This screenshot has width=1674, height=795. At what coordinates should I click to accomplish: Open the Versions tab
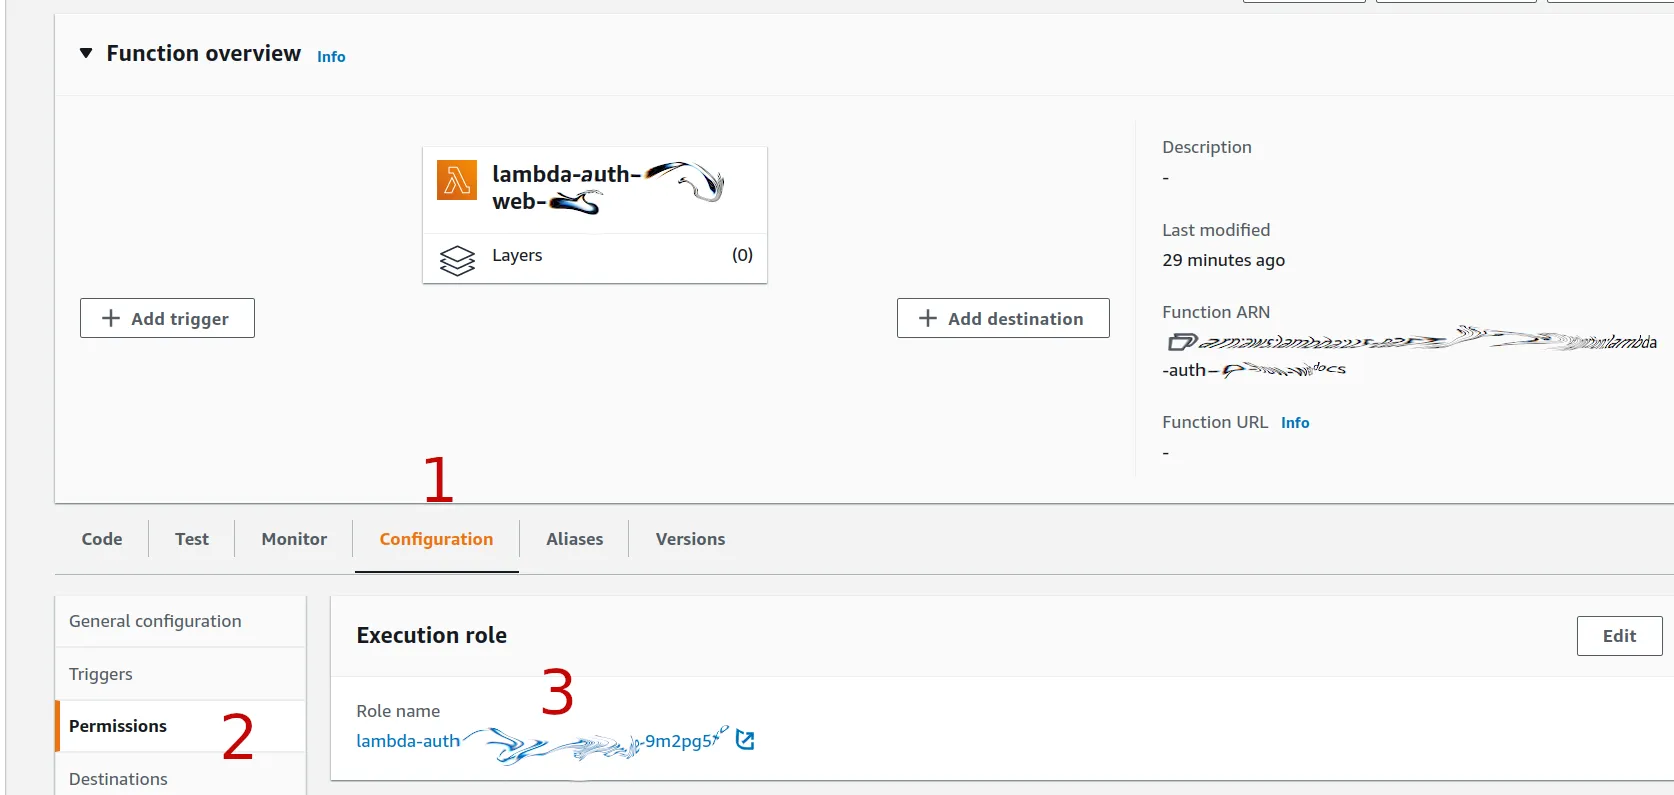coord(690,539)
